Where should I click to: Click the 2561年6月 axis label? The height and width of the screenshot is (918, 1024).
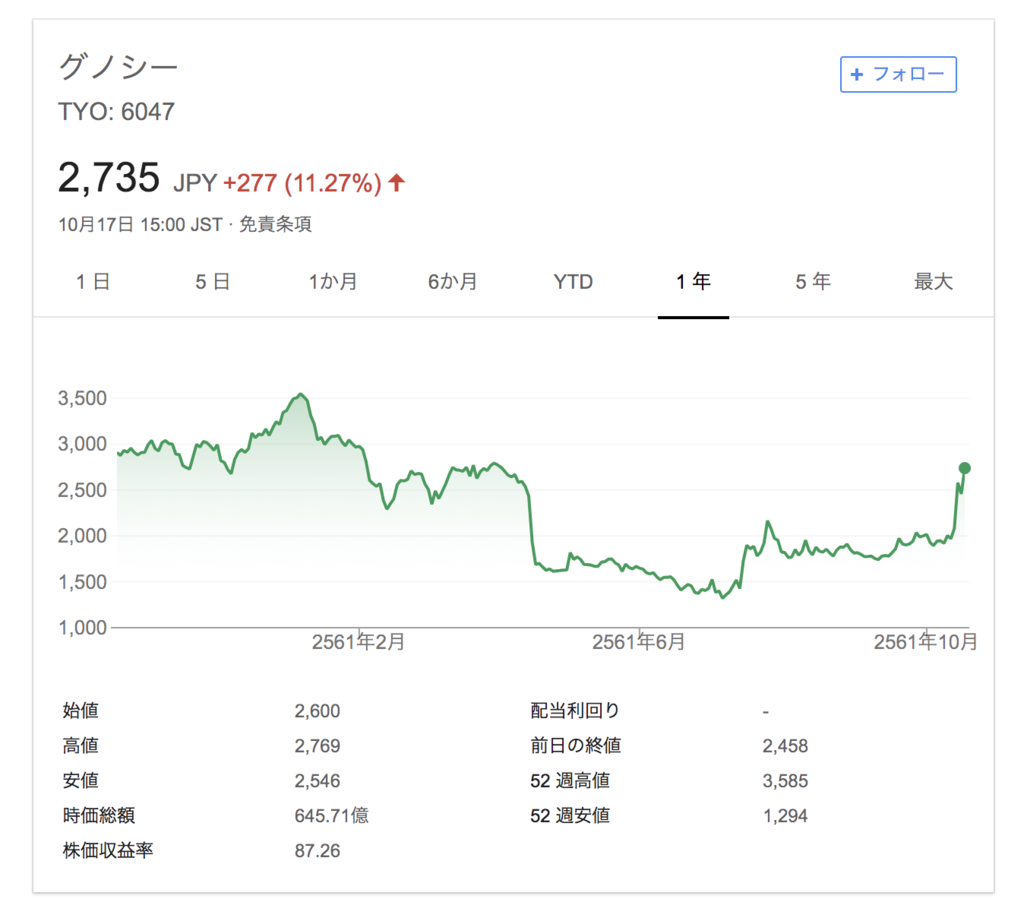point(638,642)
